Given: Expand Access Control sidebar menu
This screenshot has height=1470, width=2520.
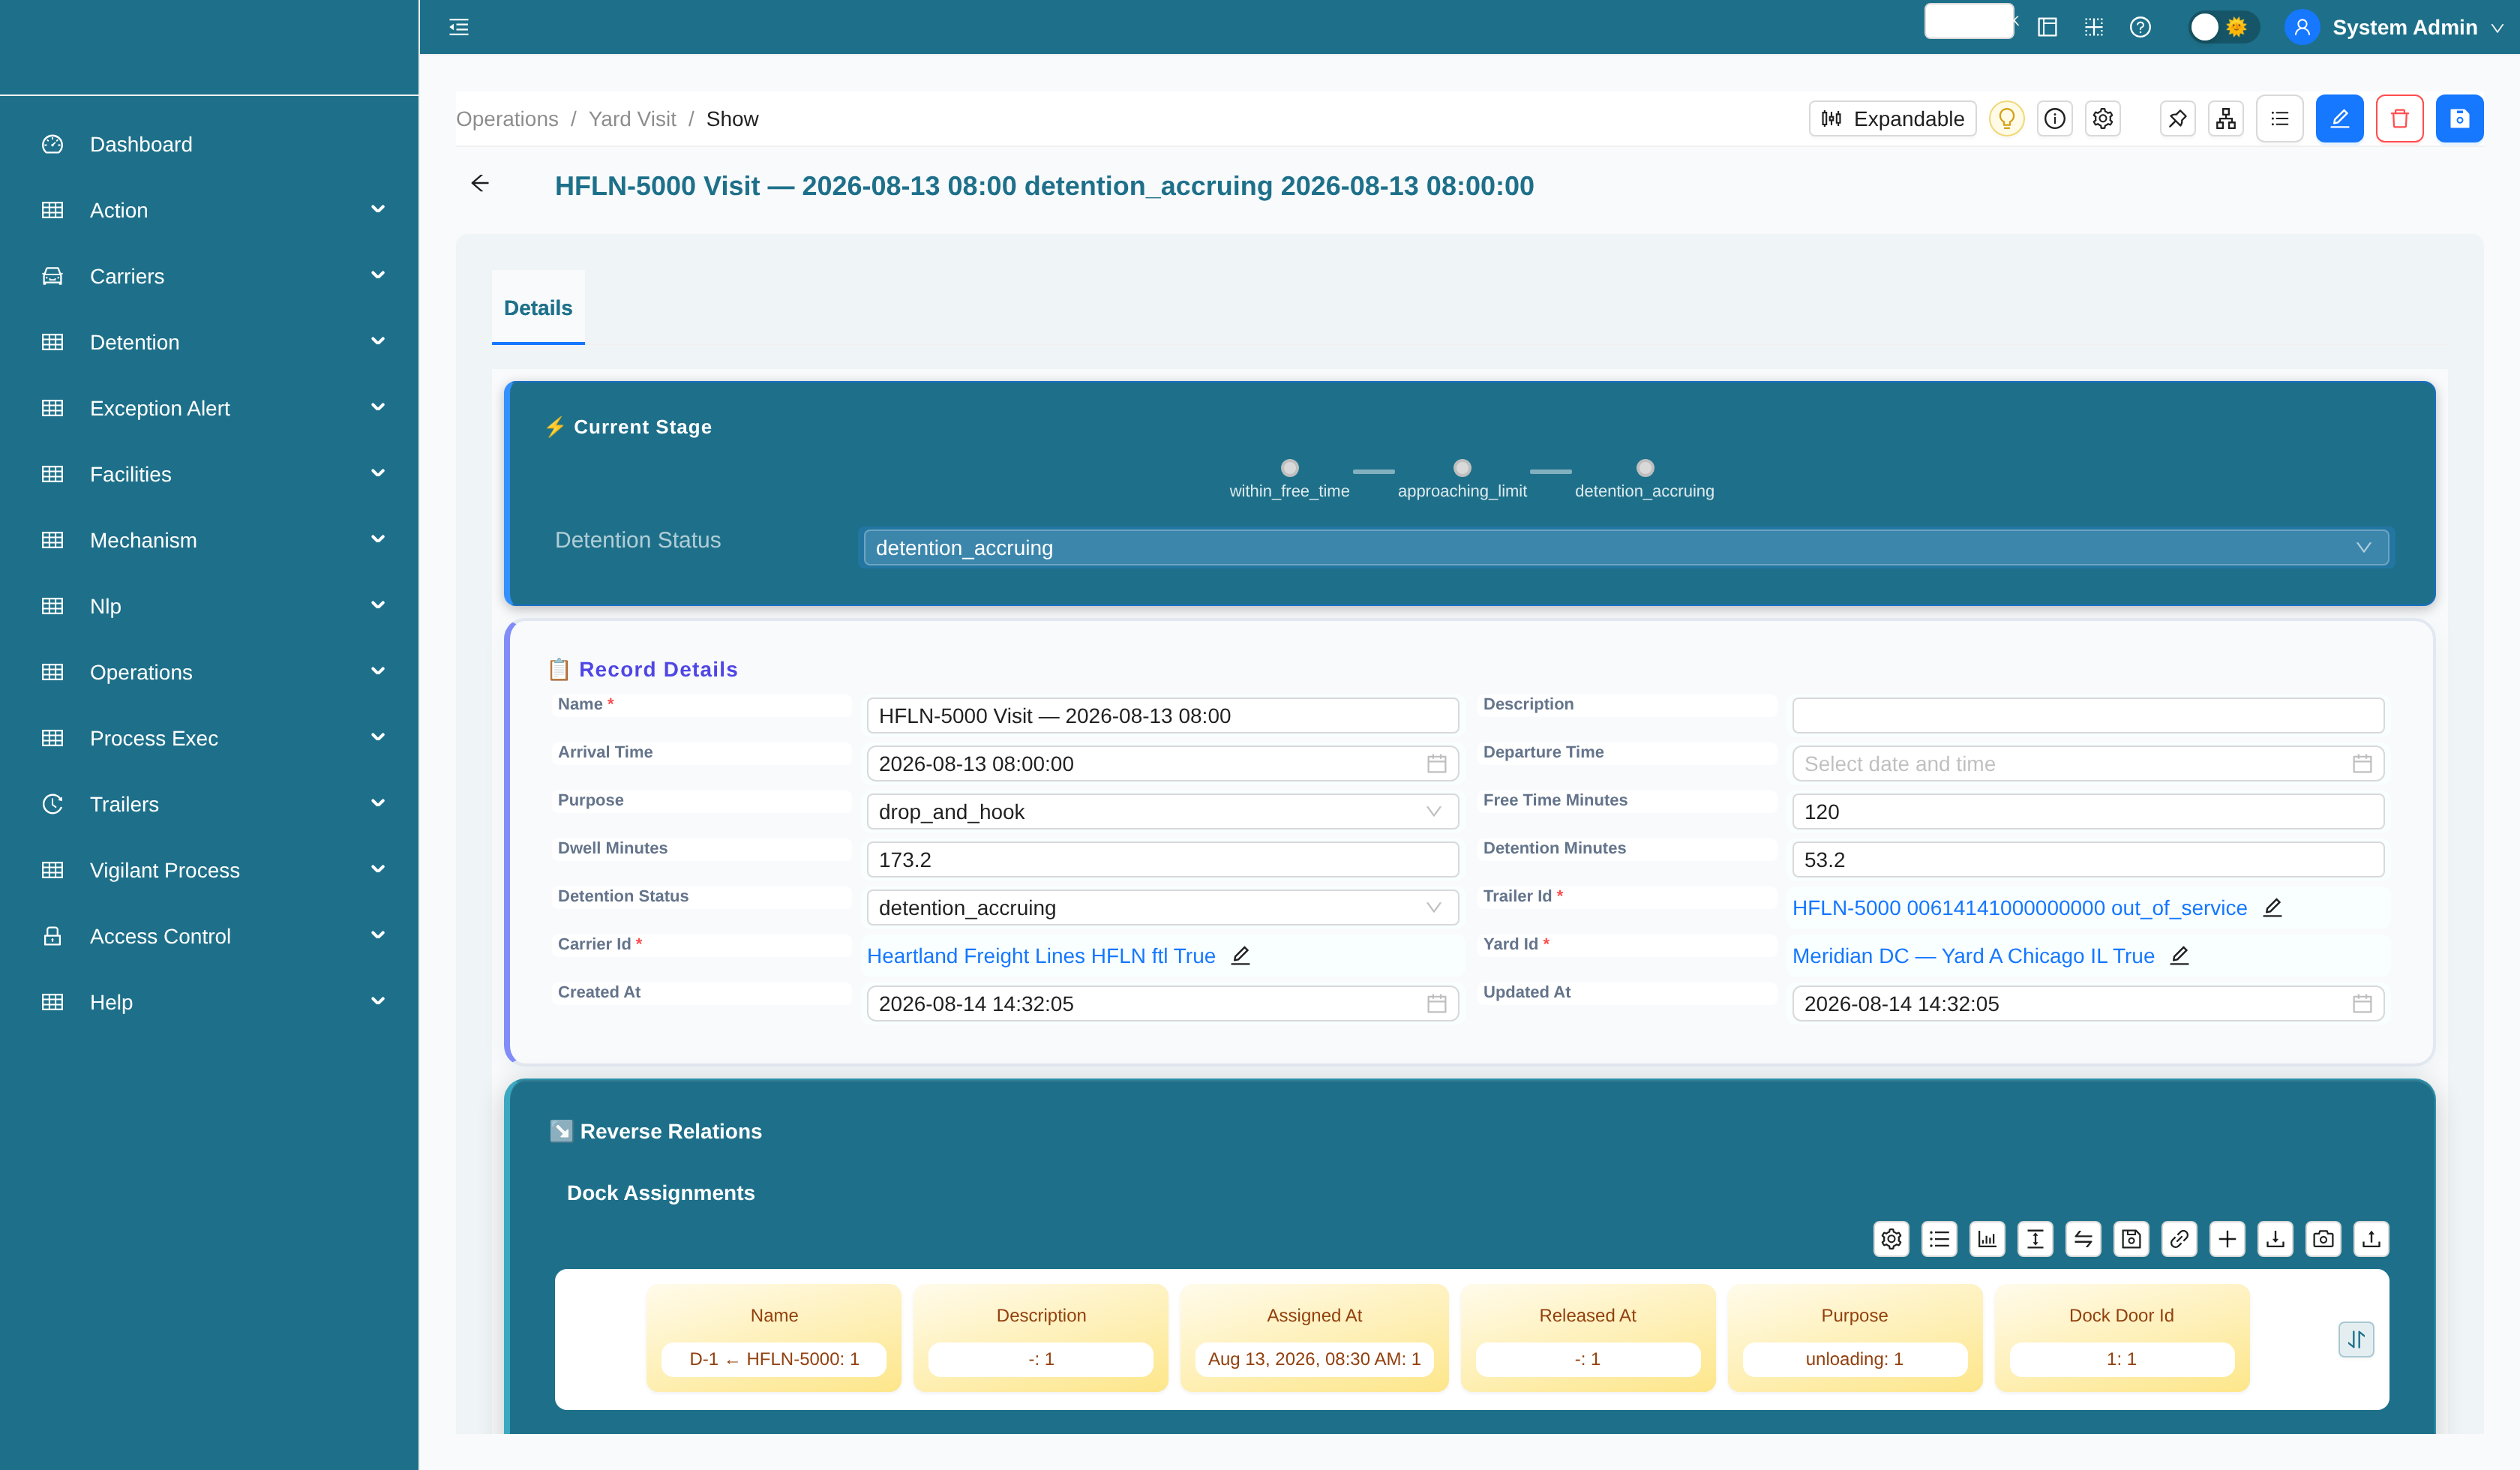Looking at the screenshot, I should pos(209,936).
